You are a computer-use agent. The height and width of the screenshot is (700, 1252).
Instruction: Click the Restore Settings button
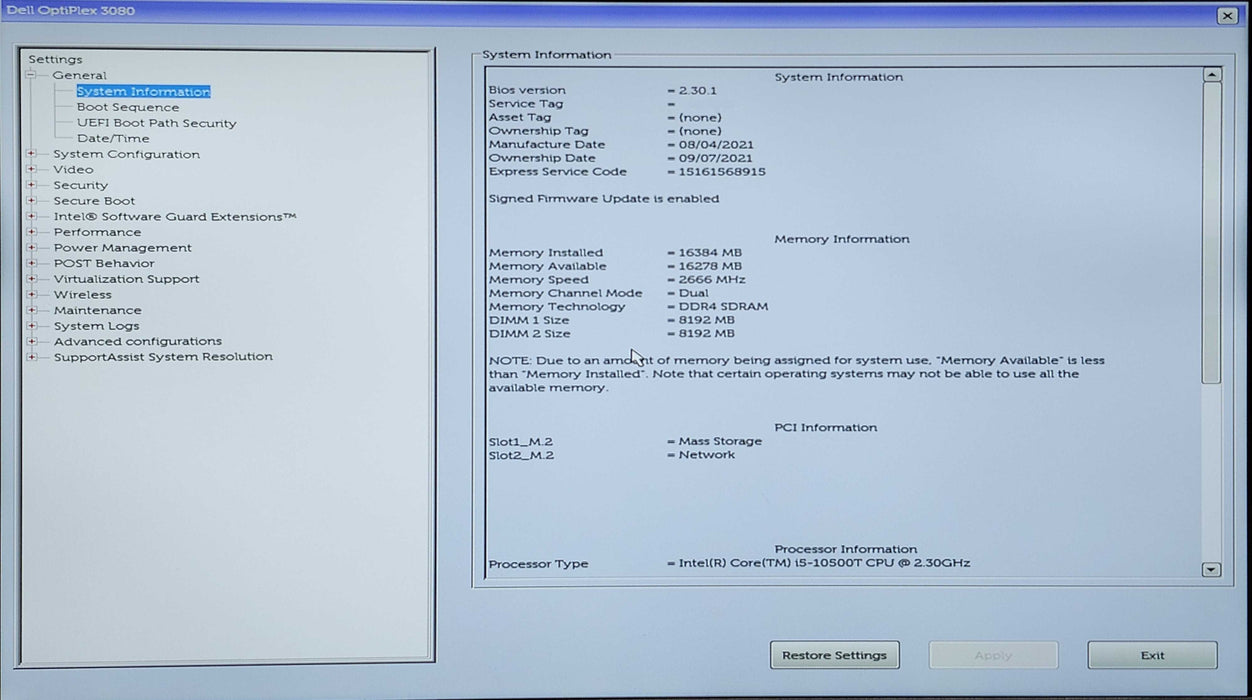click(x=835, y=655)
